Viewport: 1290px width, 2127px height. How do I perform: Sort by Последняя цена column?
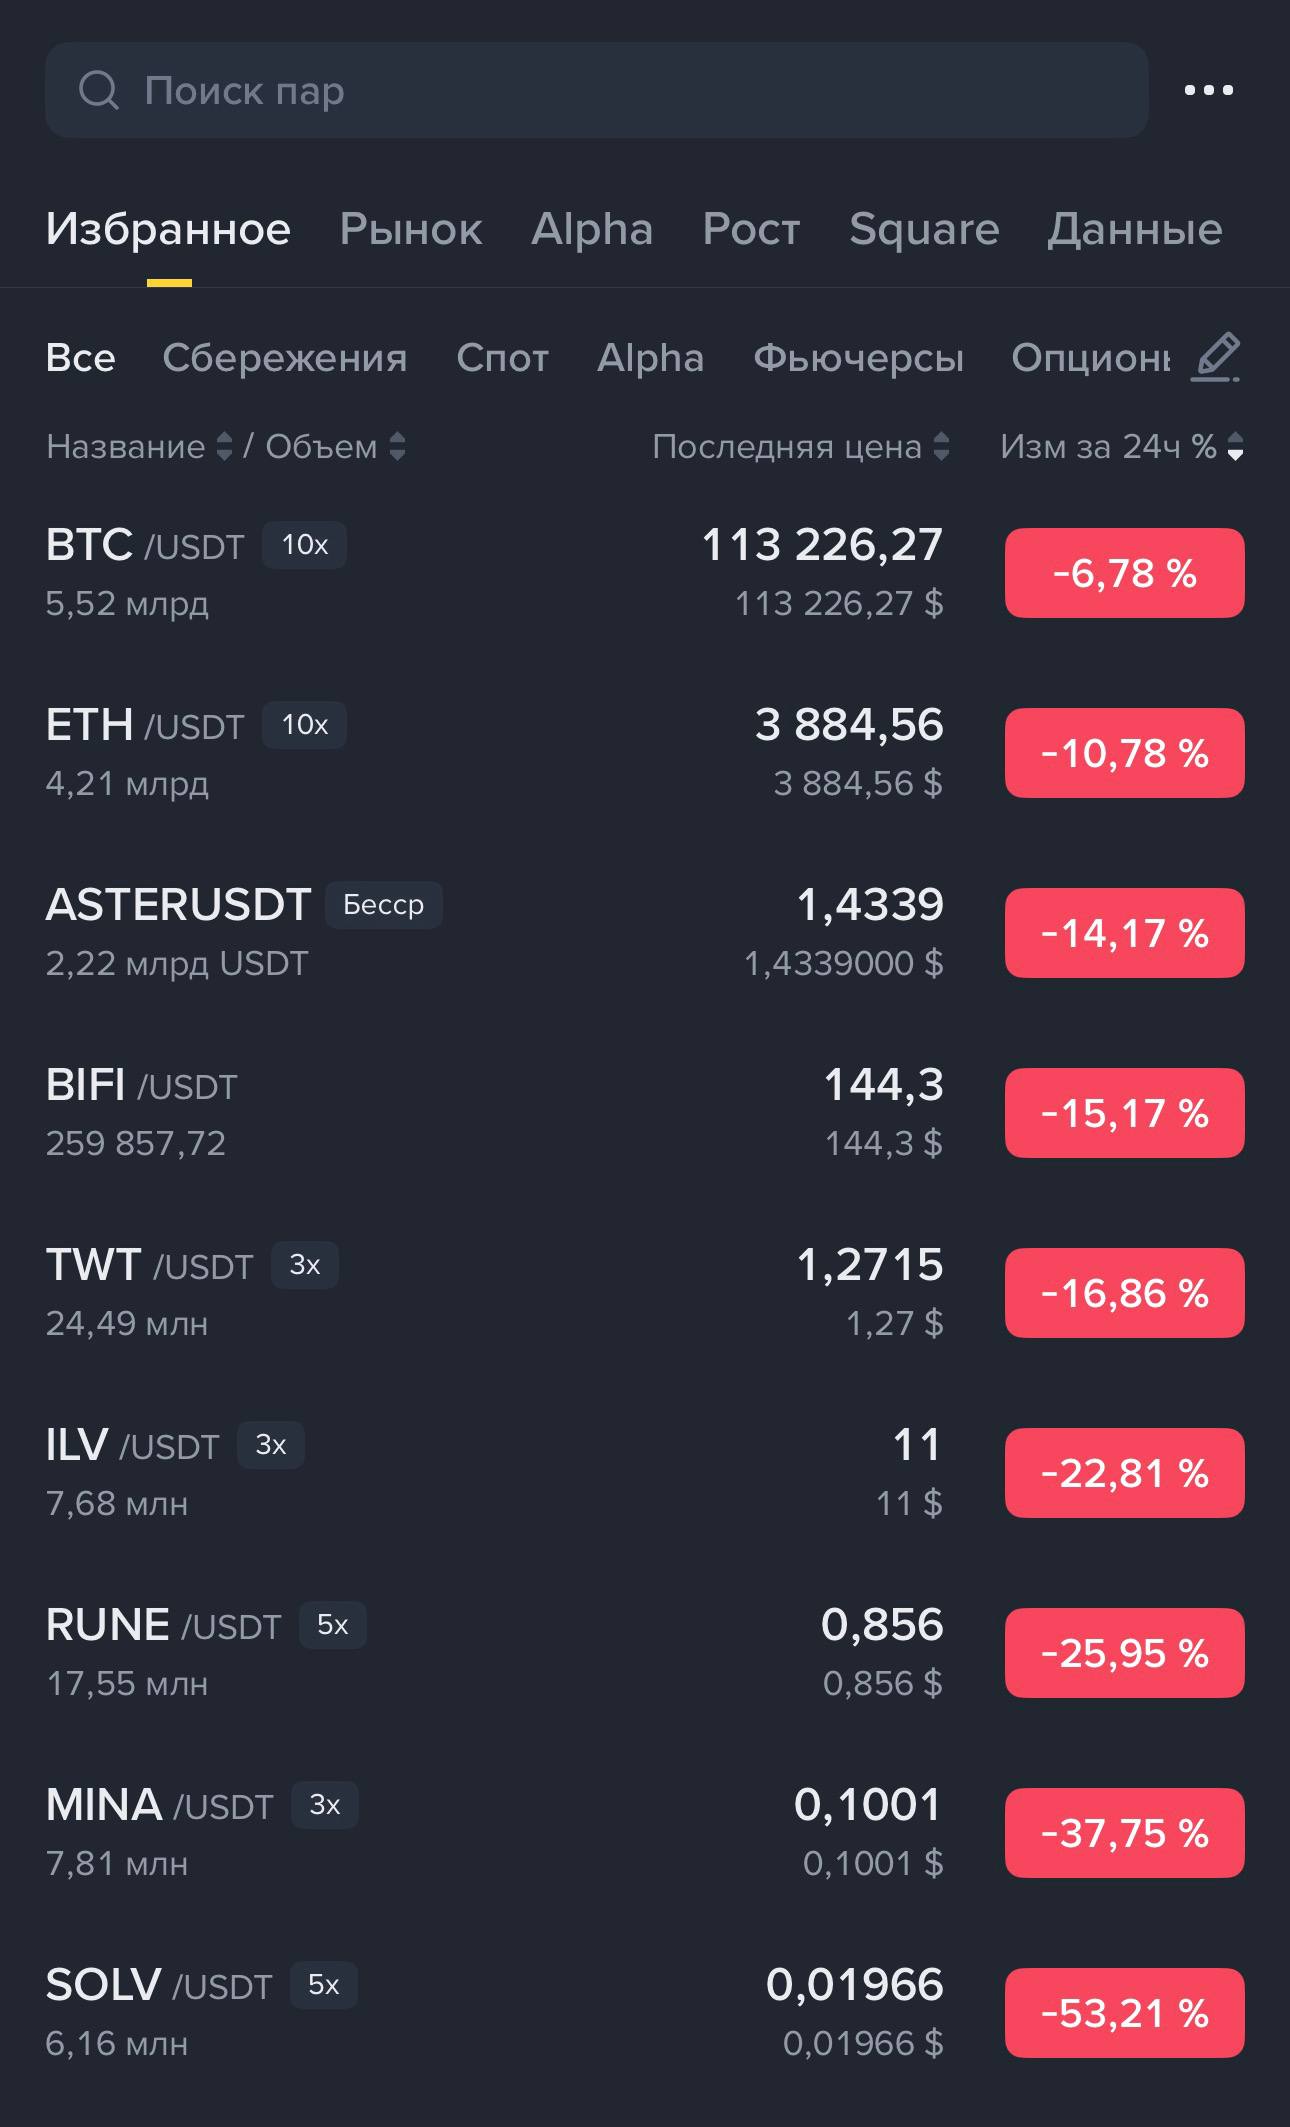coord(800,447)
